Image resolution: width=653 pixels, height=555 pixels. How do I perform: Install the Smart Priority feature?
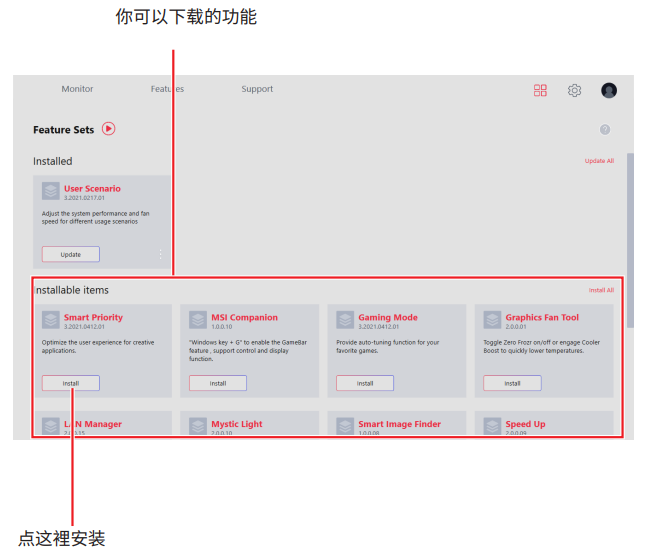click(71, 383)
